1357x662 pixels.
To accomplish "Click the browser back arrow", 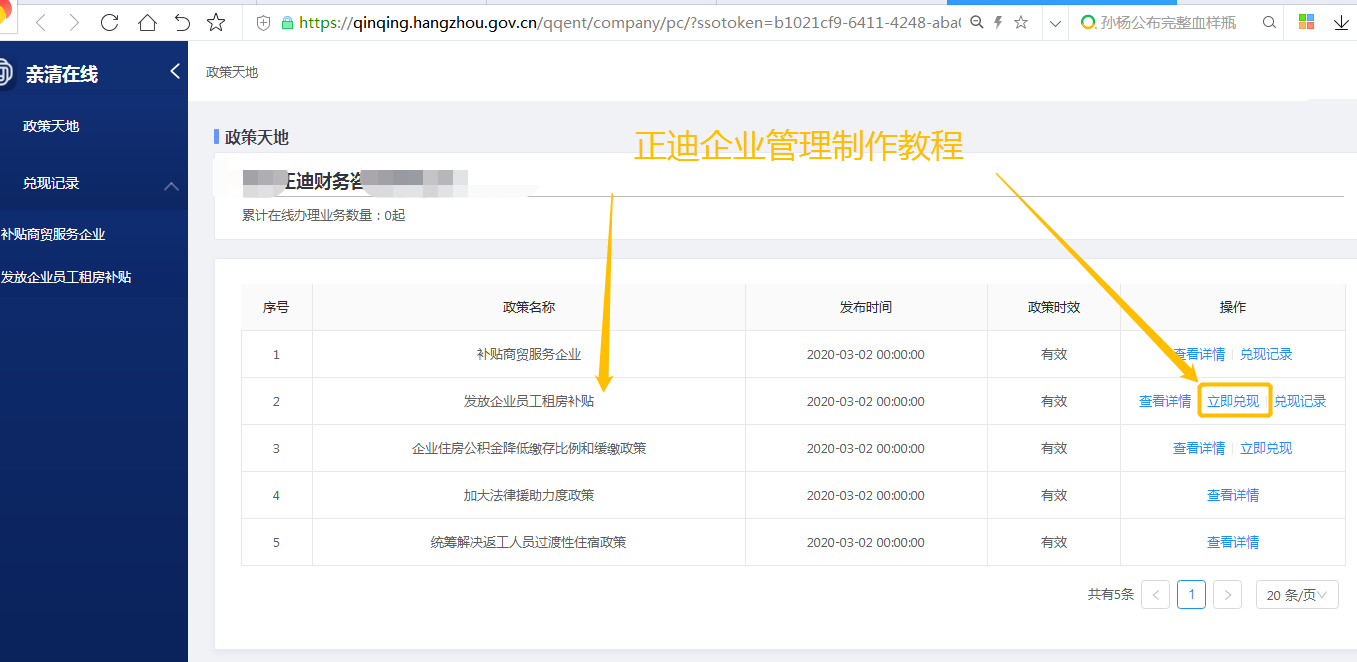I will (x=41, y=22).
